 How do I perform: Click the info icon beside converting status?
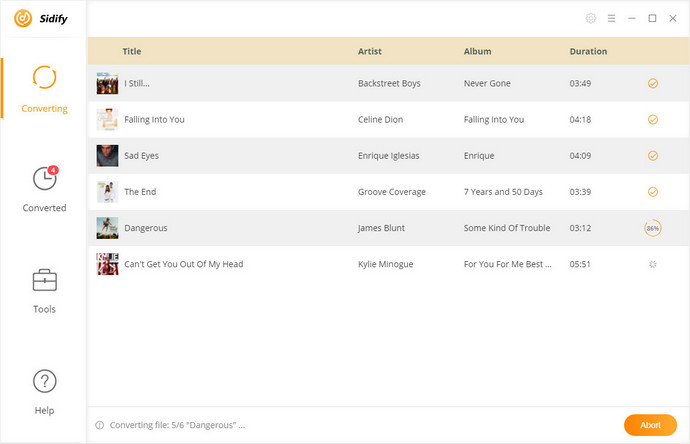coord(100,425)
